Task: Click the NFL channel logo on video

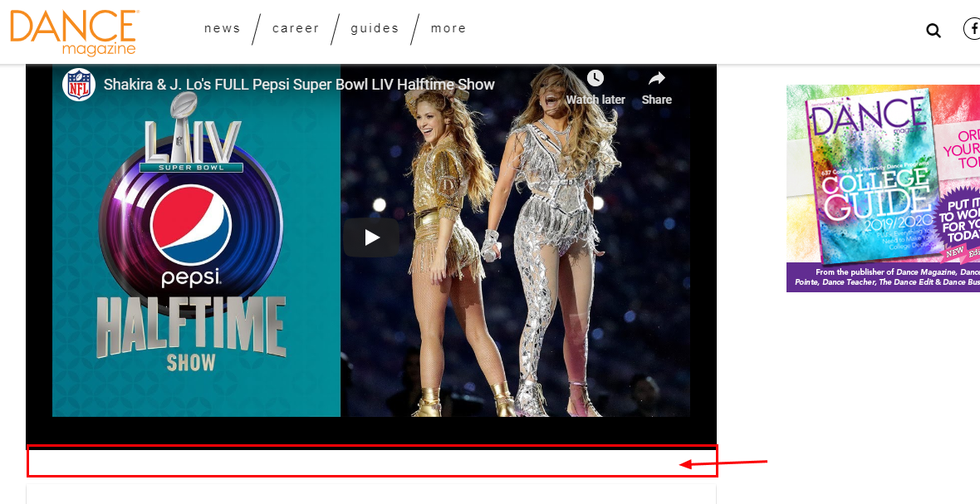Action: point(78,85)
